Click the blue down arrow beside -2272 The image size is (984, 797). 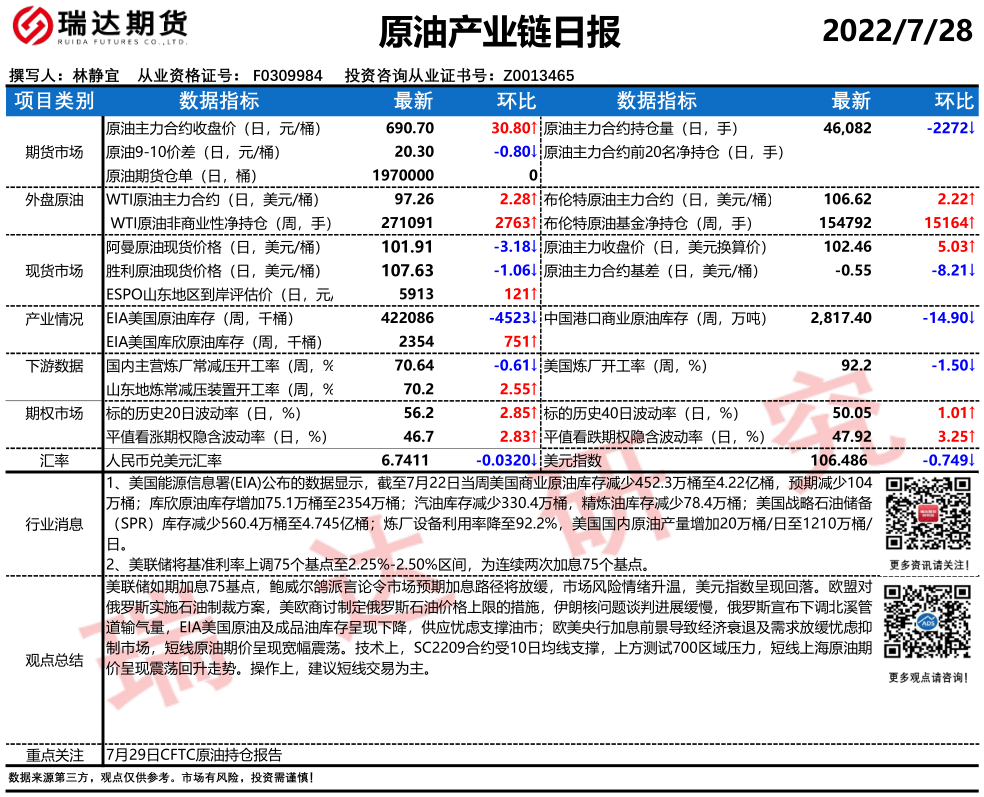pos(971,128)
